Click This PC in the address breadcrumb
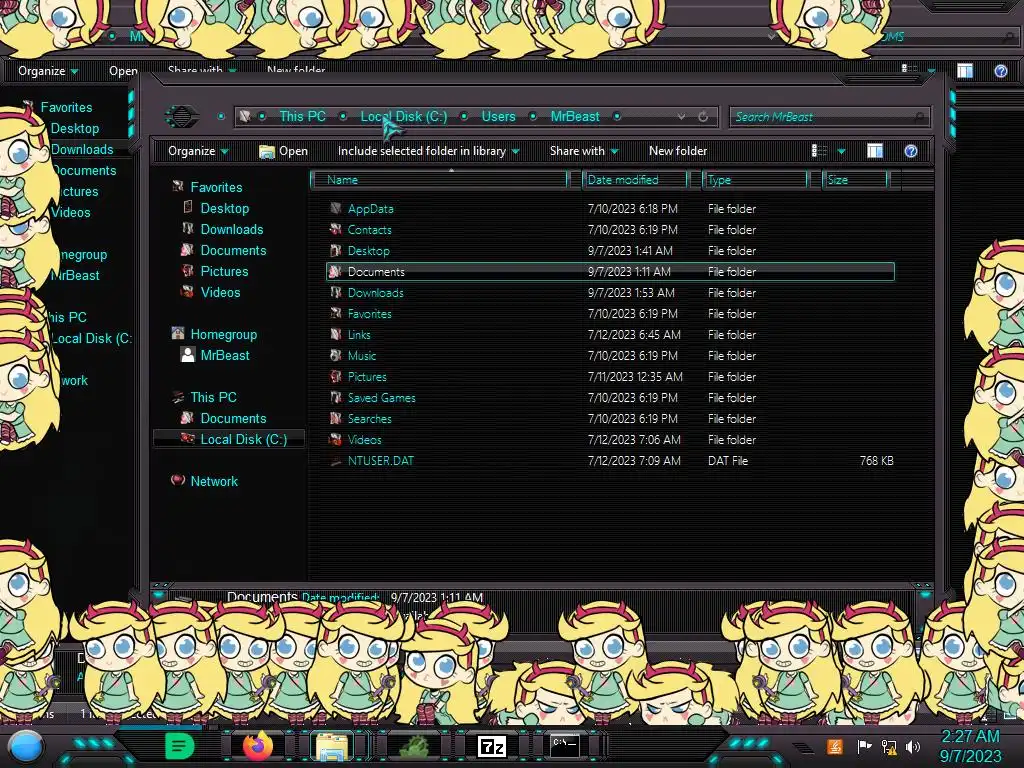1024x768 pixels. 302,116
